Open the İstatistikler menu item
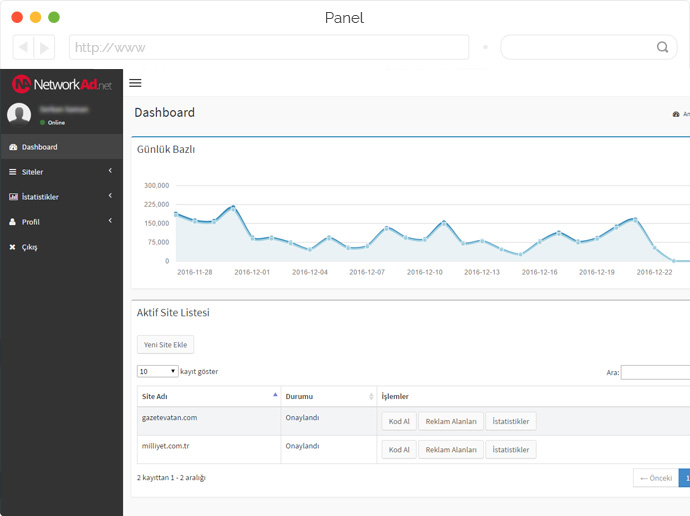 pos(62,197)
